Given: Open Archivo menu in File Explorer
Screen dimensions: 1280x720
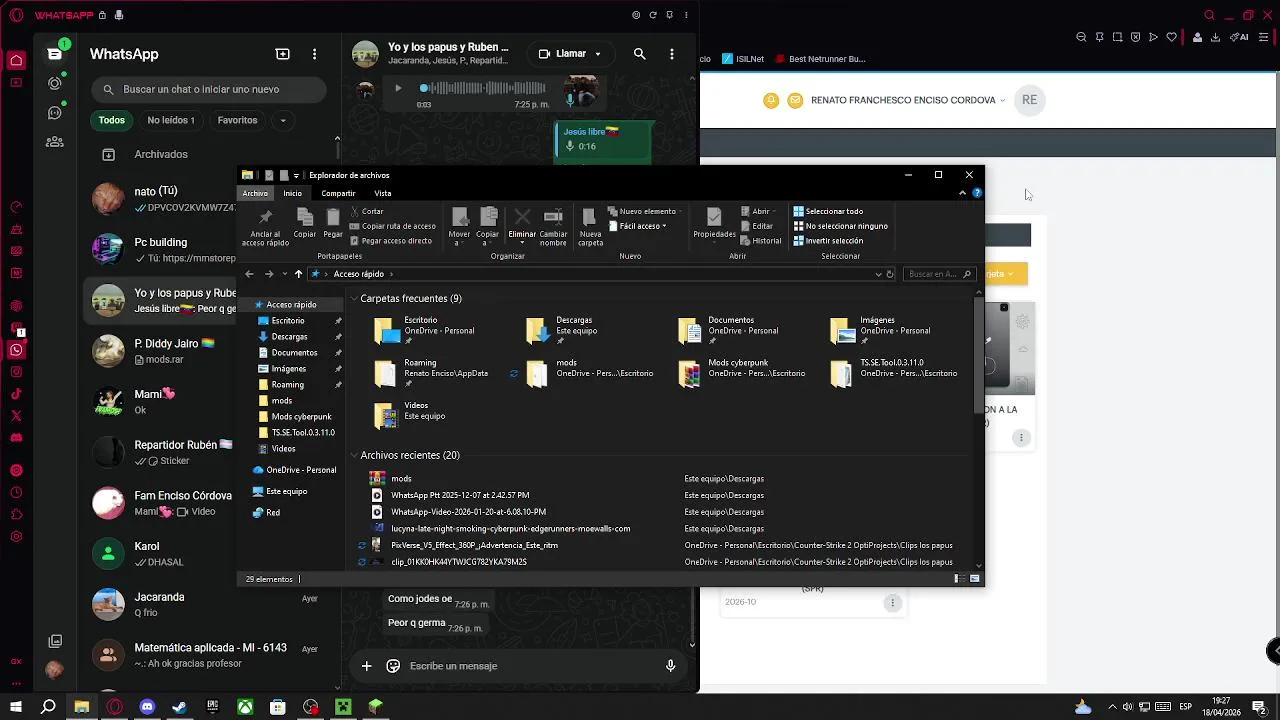Looking at the screenshot, I should [x=255, y=193].
